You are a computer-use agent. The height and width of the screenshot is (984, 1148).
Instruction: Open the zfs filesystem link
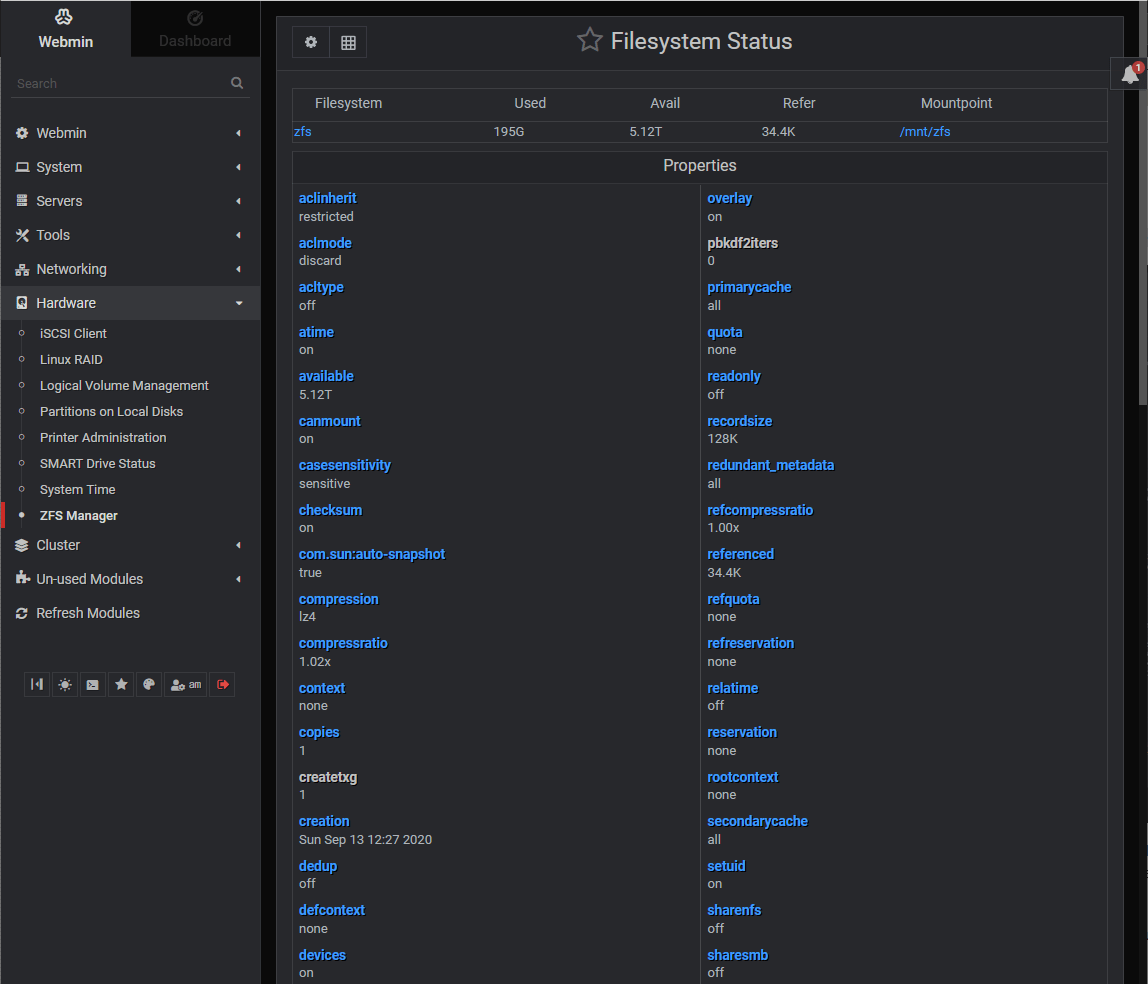303,131
